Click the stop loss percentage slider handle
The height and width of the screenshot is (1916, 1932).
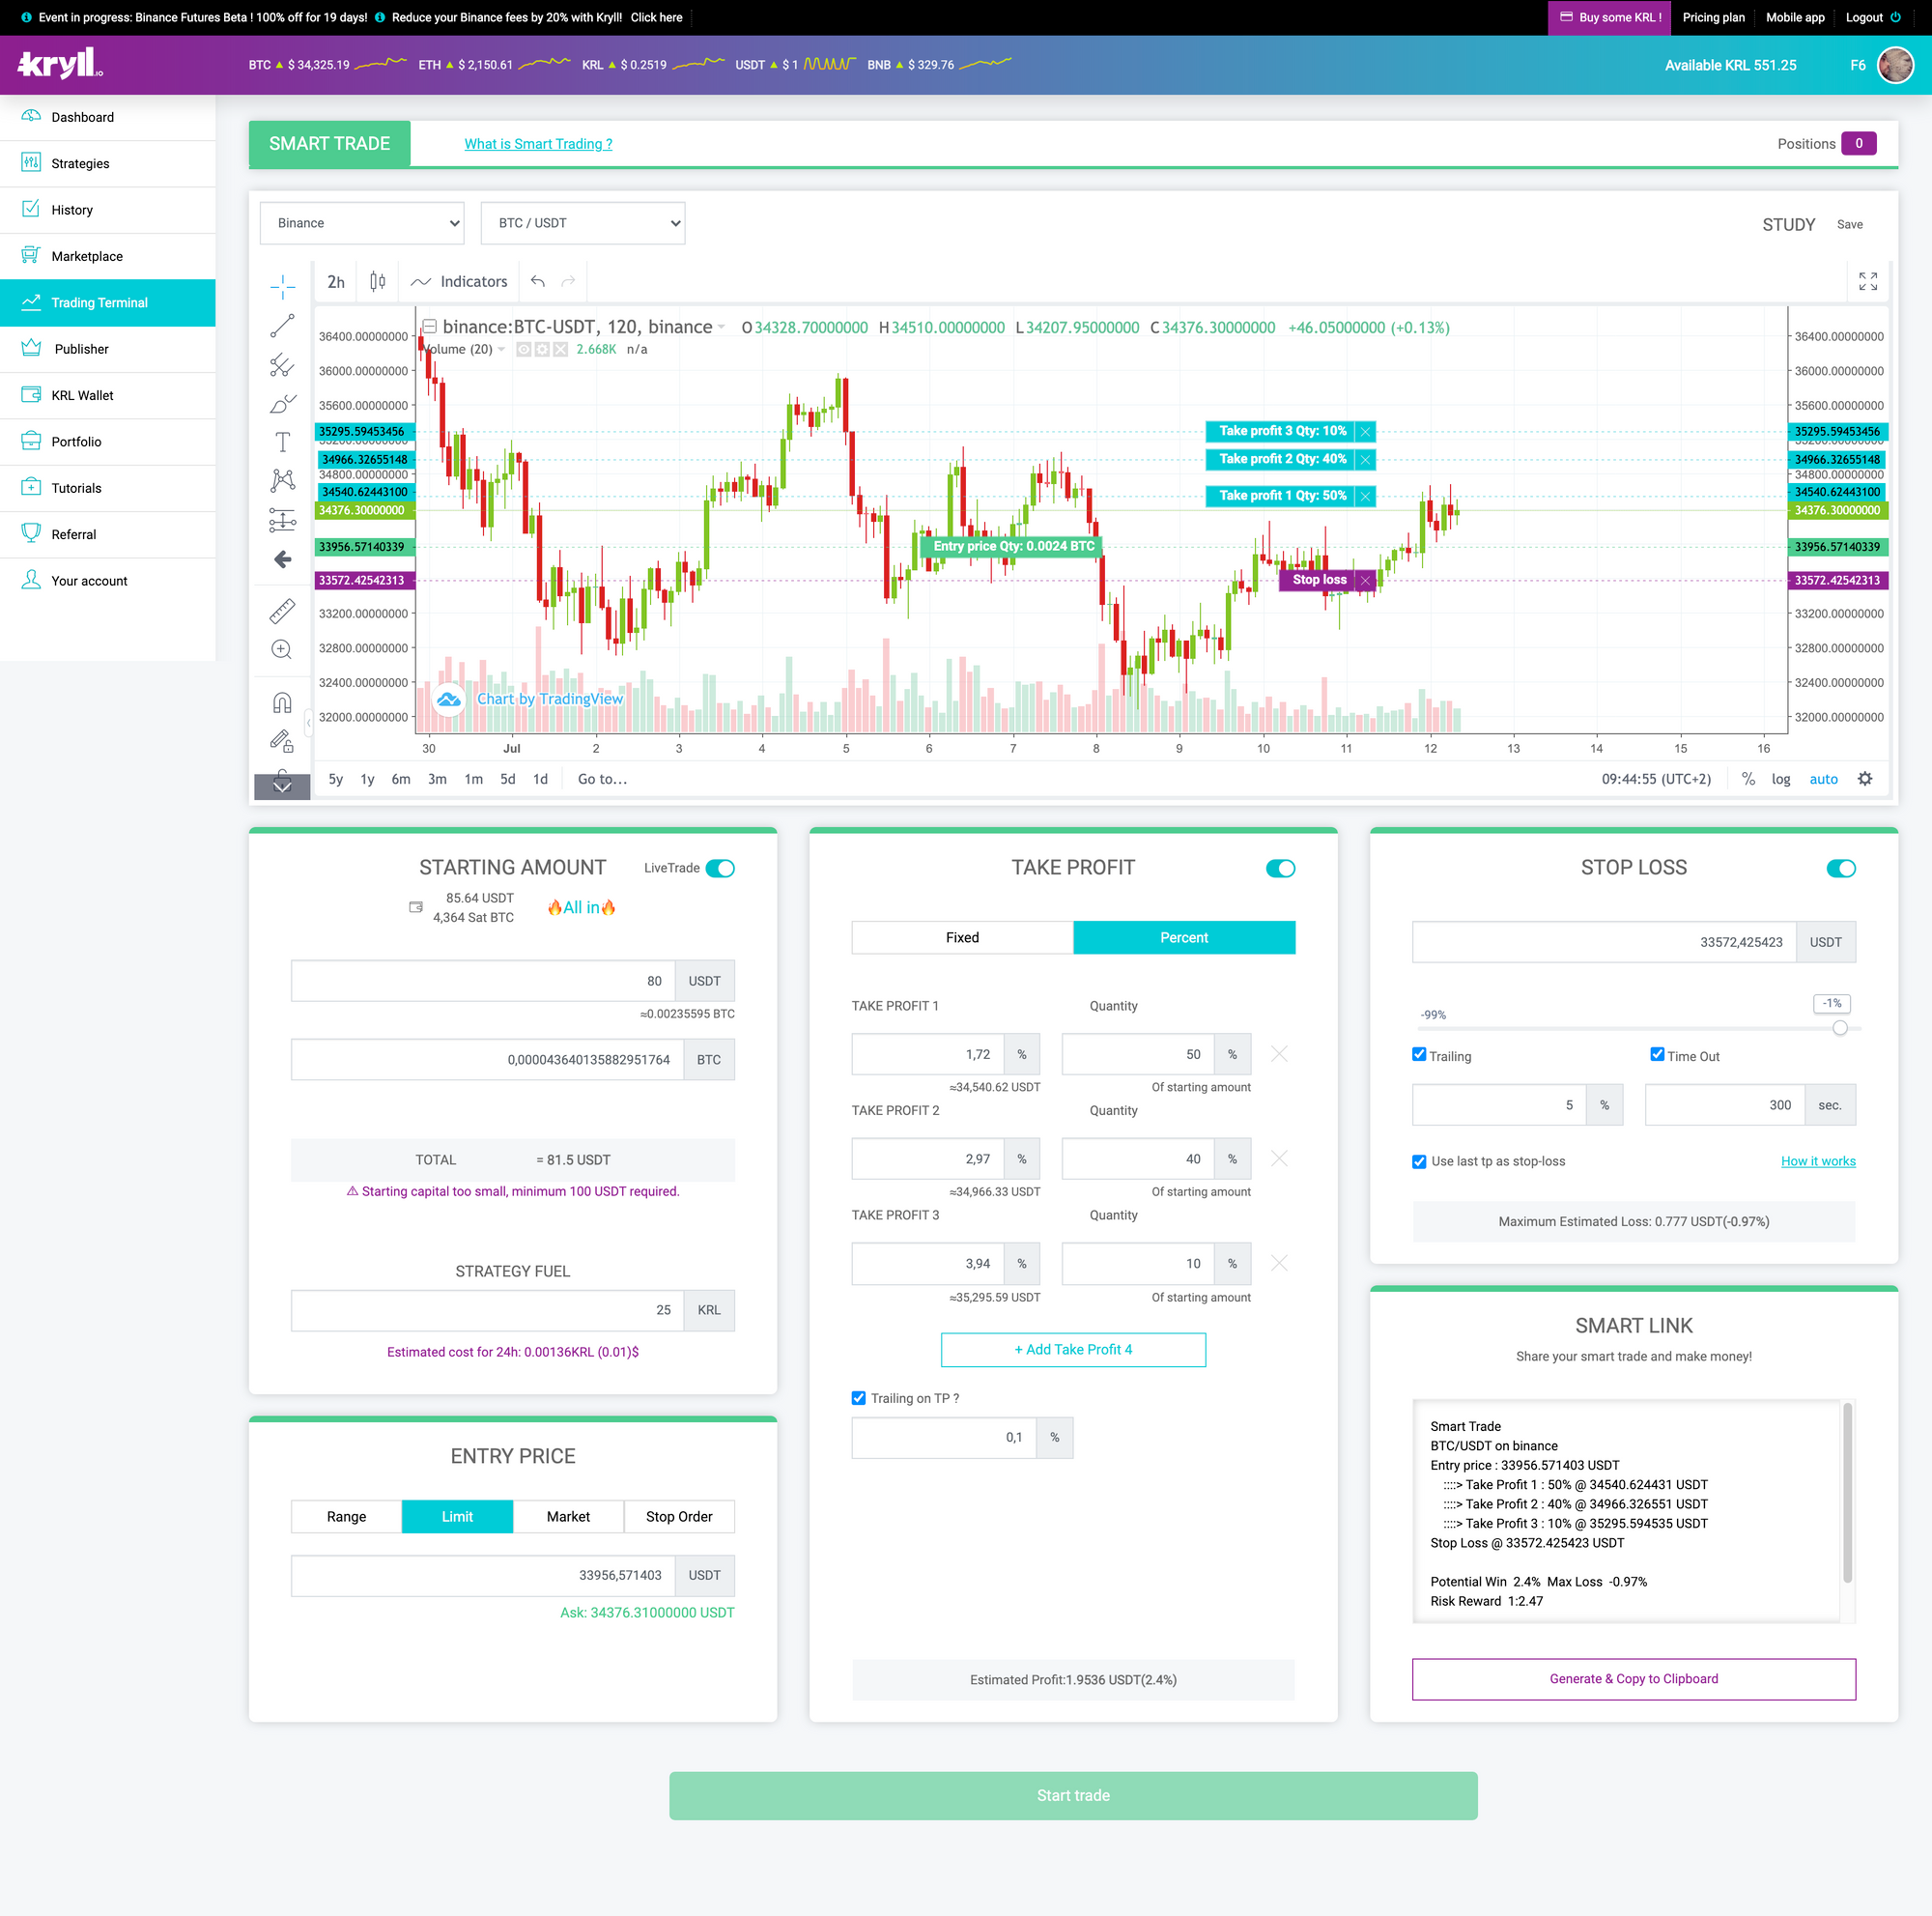point(1840,1028)
